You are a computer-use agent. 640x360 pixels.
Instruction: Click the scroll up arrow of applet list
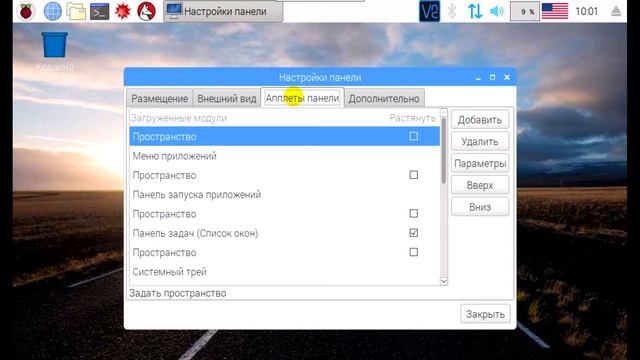pyautogui.click(x=444, y=112)
